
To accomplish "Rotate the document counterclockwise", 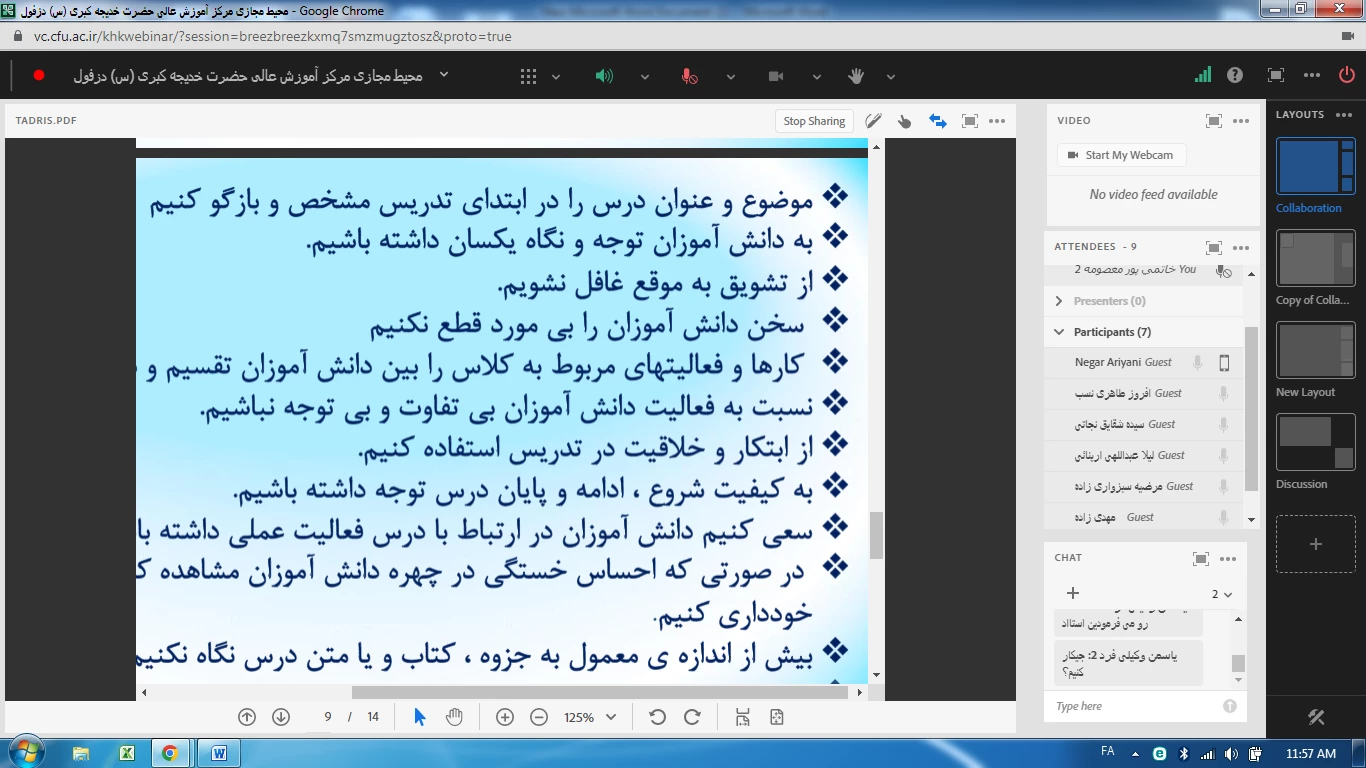I will point(657,717).
